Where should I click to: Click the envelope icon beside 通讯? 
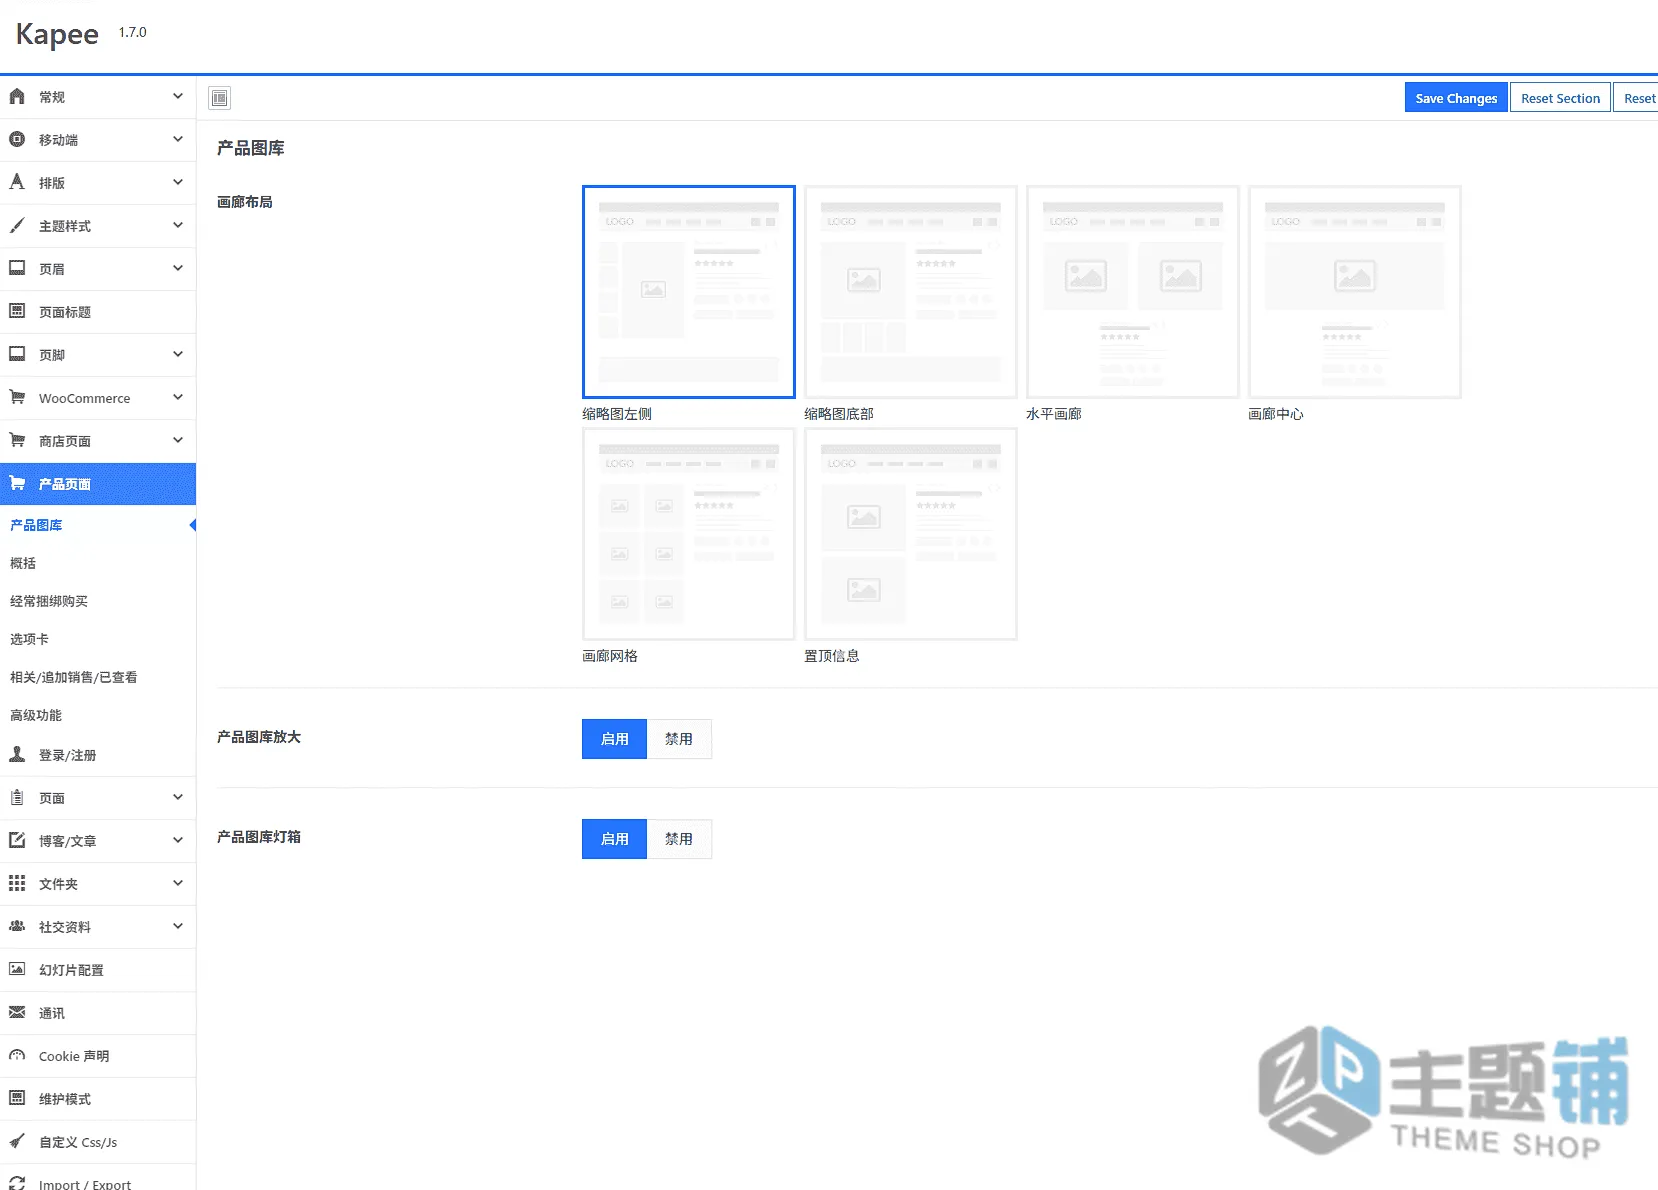tap(17, 1012)
